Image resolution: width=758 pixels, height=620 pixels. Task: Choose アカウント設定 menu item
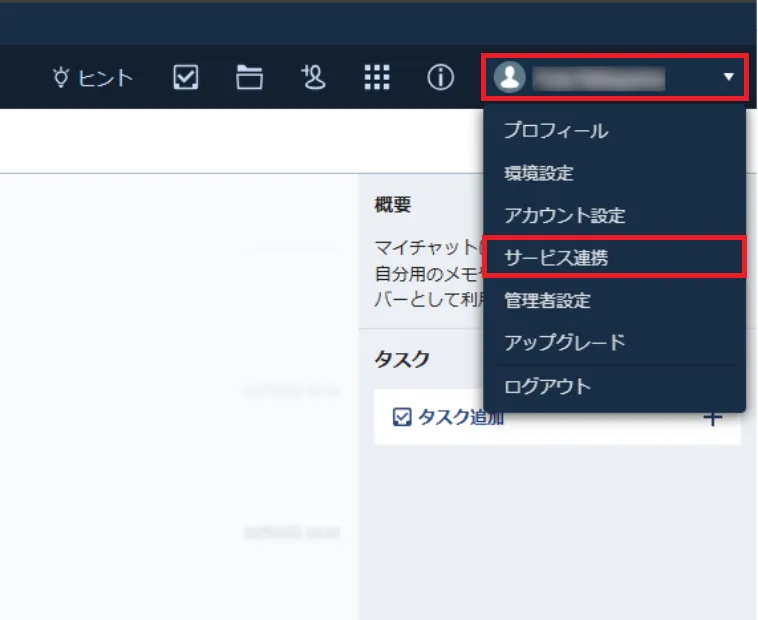point(564,215)
